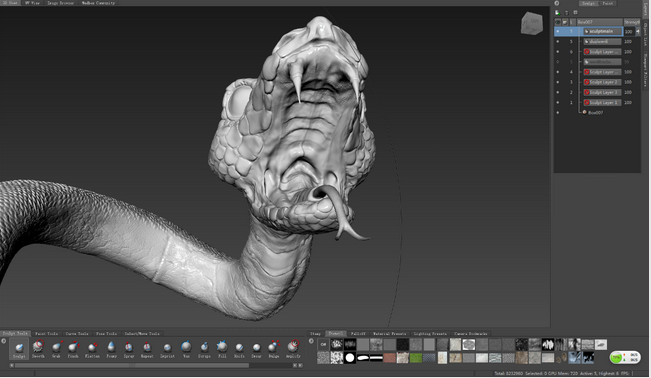The width and height of the screenshot is (651, 378).
Task: Select the Foamy tool
Action: 111,349
